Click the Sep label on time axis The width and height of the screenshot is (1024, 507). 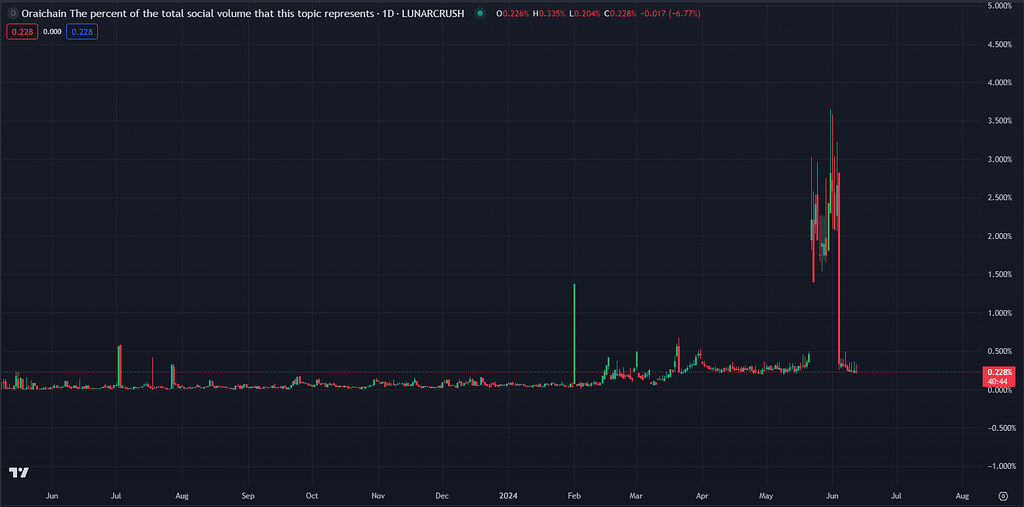point(248,496)
